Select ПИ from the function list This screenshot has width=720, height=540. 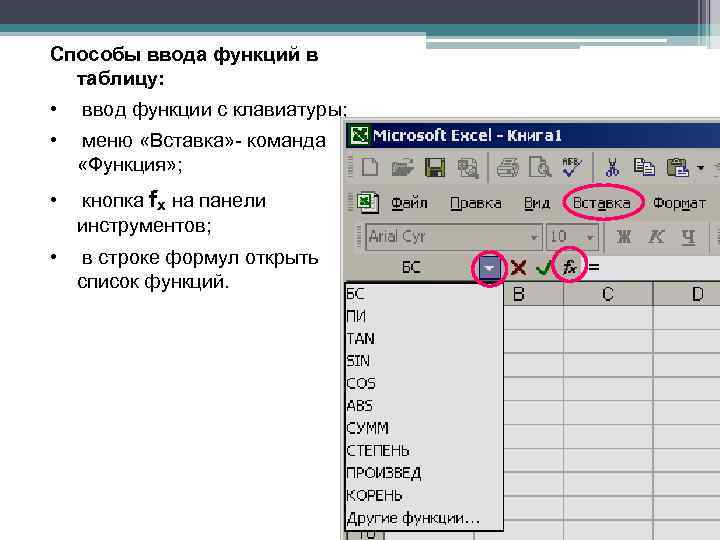click(x=424, y=316)
